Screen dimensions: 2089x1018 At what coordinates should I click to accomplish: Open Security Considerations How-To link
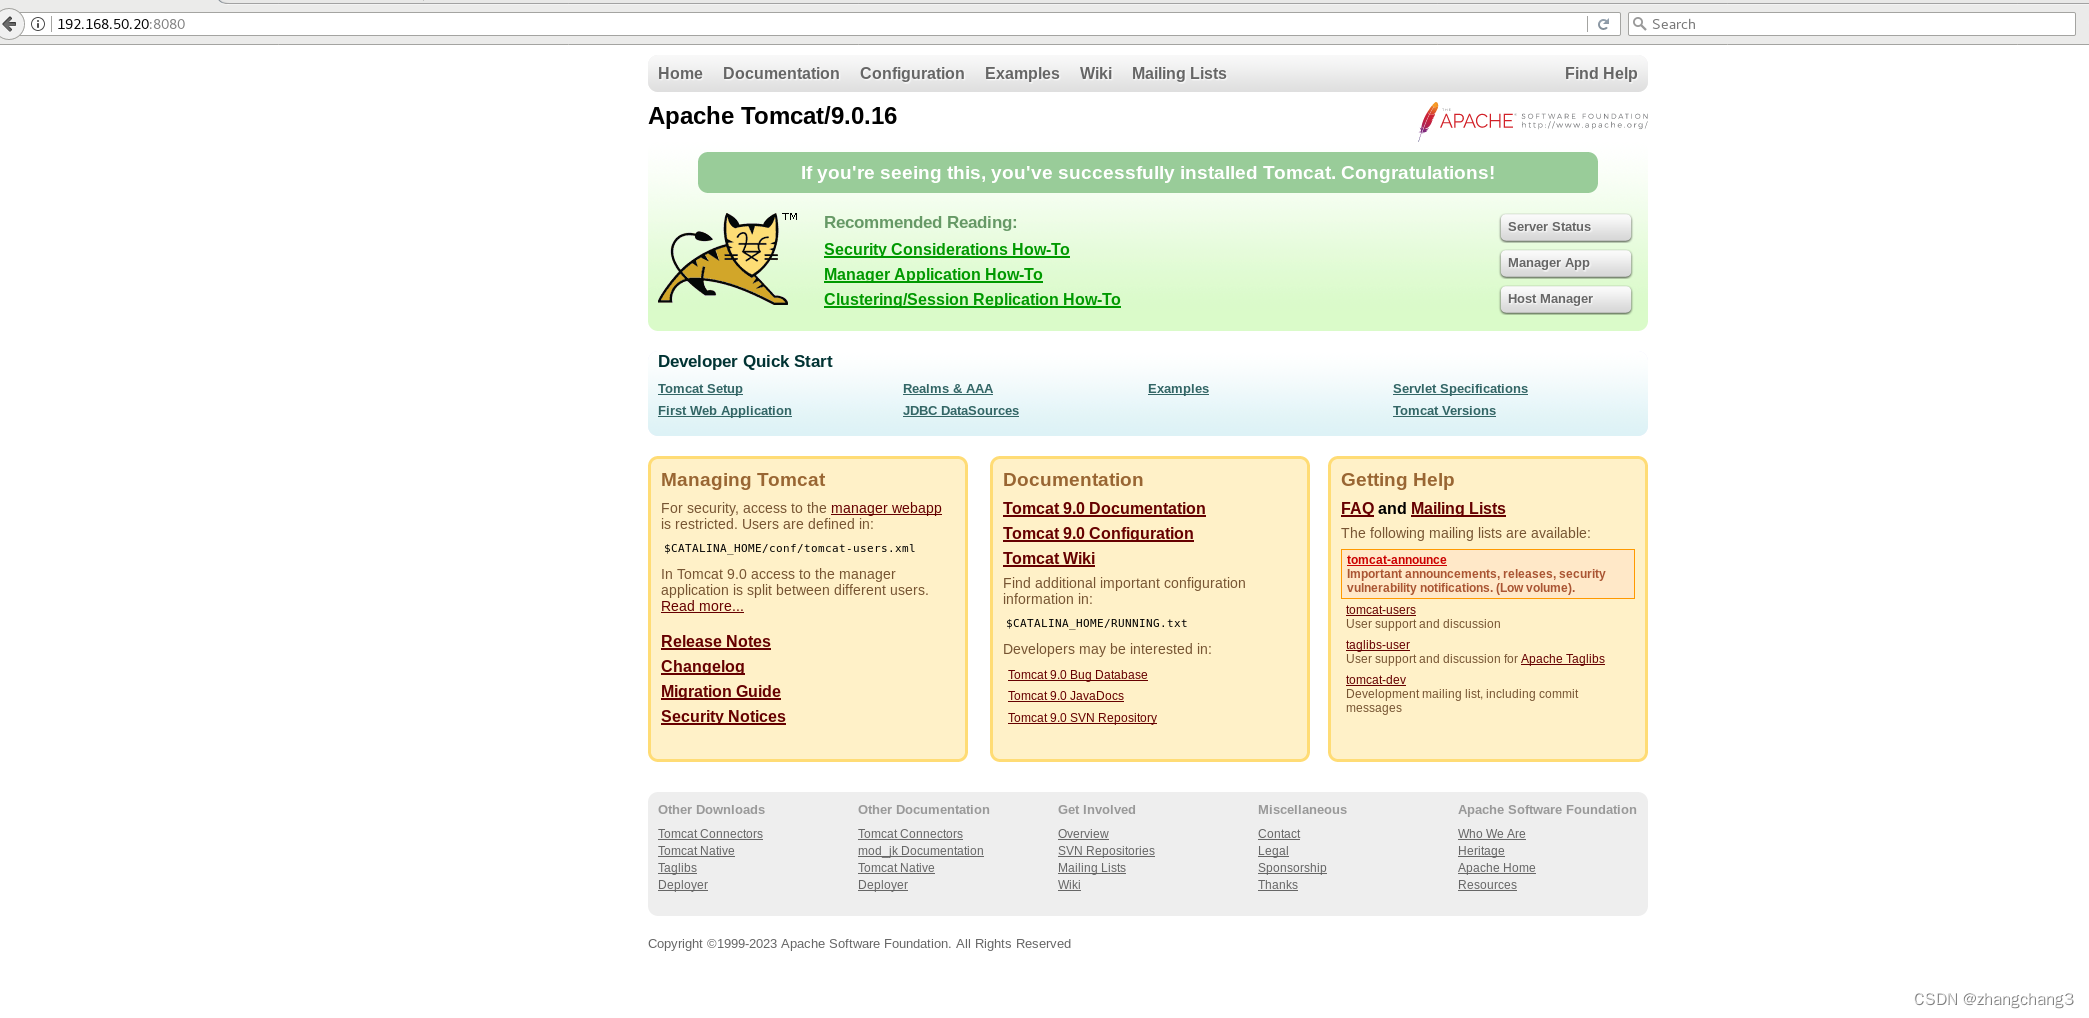click(947, 250)
